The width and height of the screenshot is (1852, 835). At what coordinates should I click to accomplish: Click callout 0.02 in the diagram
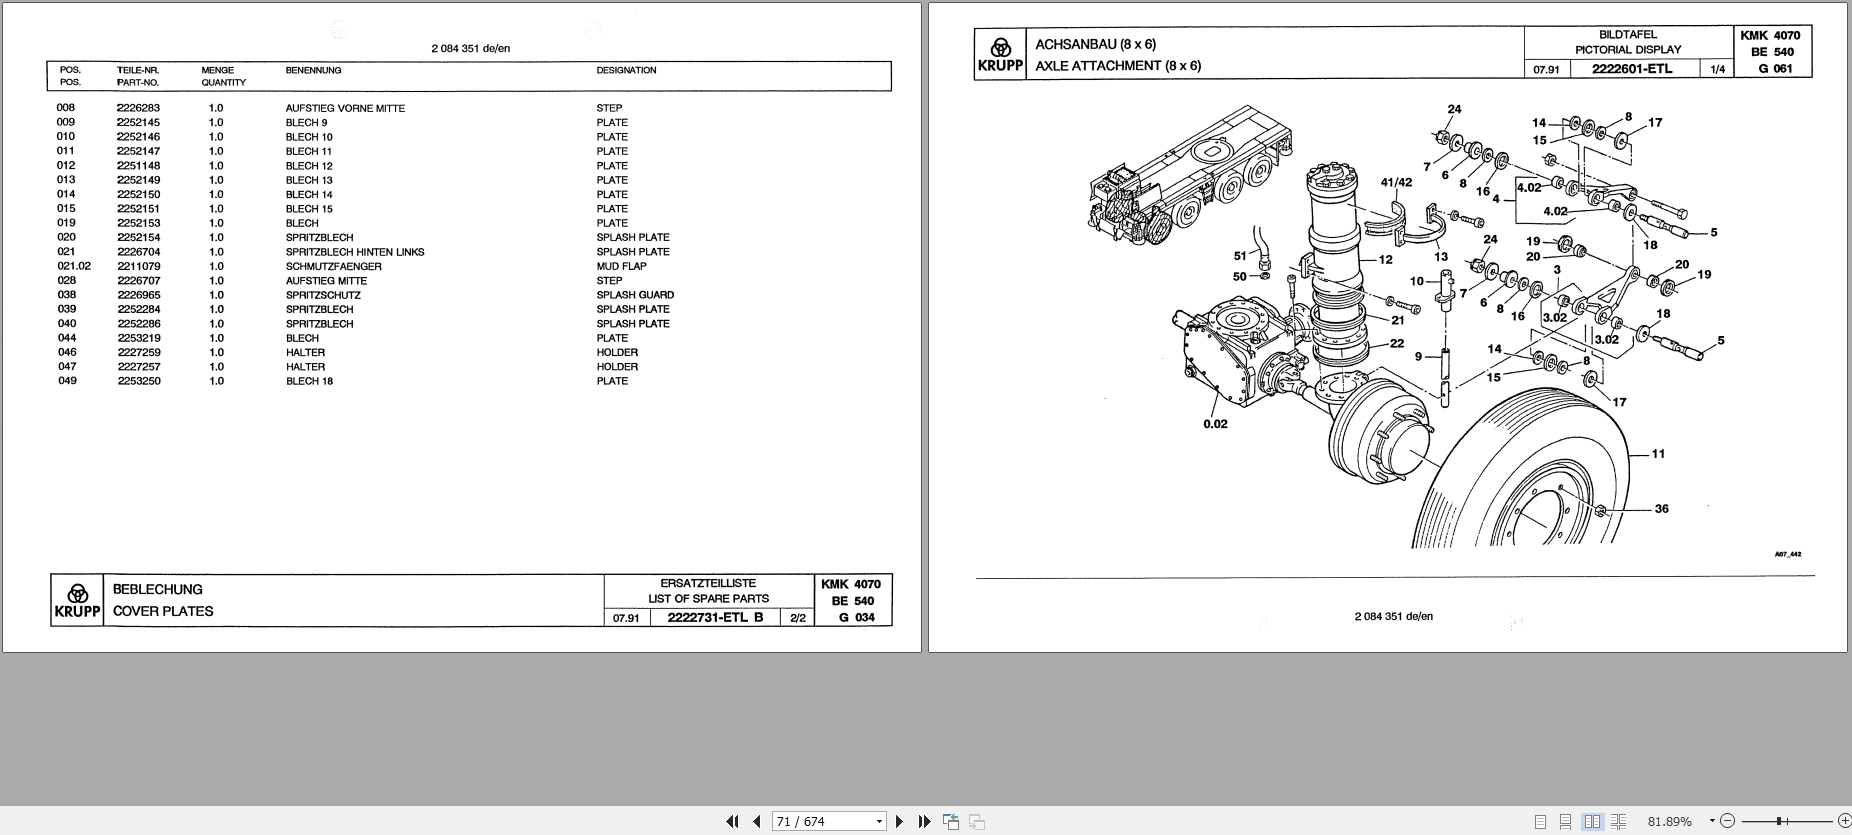click(x=1215, y=424)
